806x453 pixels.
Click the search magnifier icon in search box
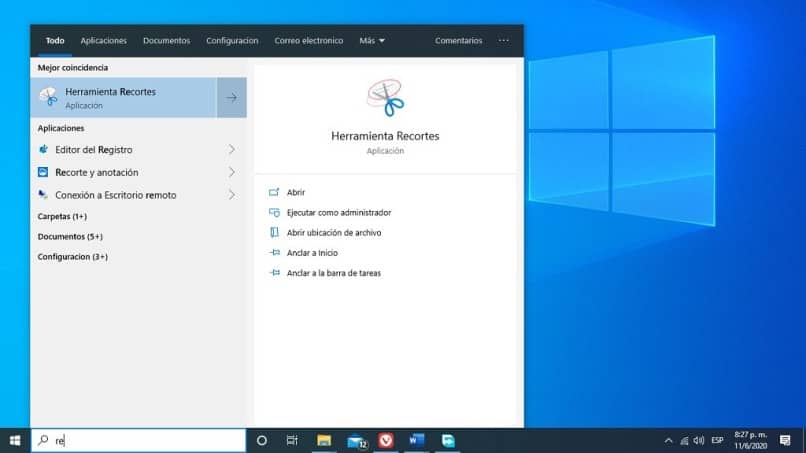[43, 440]
